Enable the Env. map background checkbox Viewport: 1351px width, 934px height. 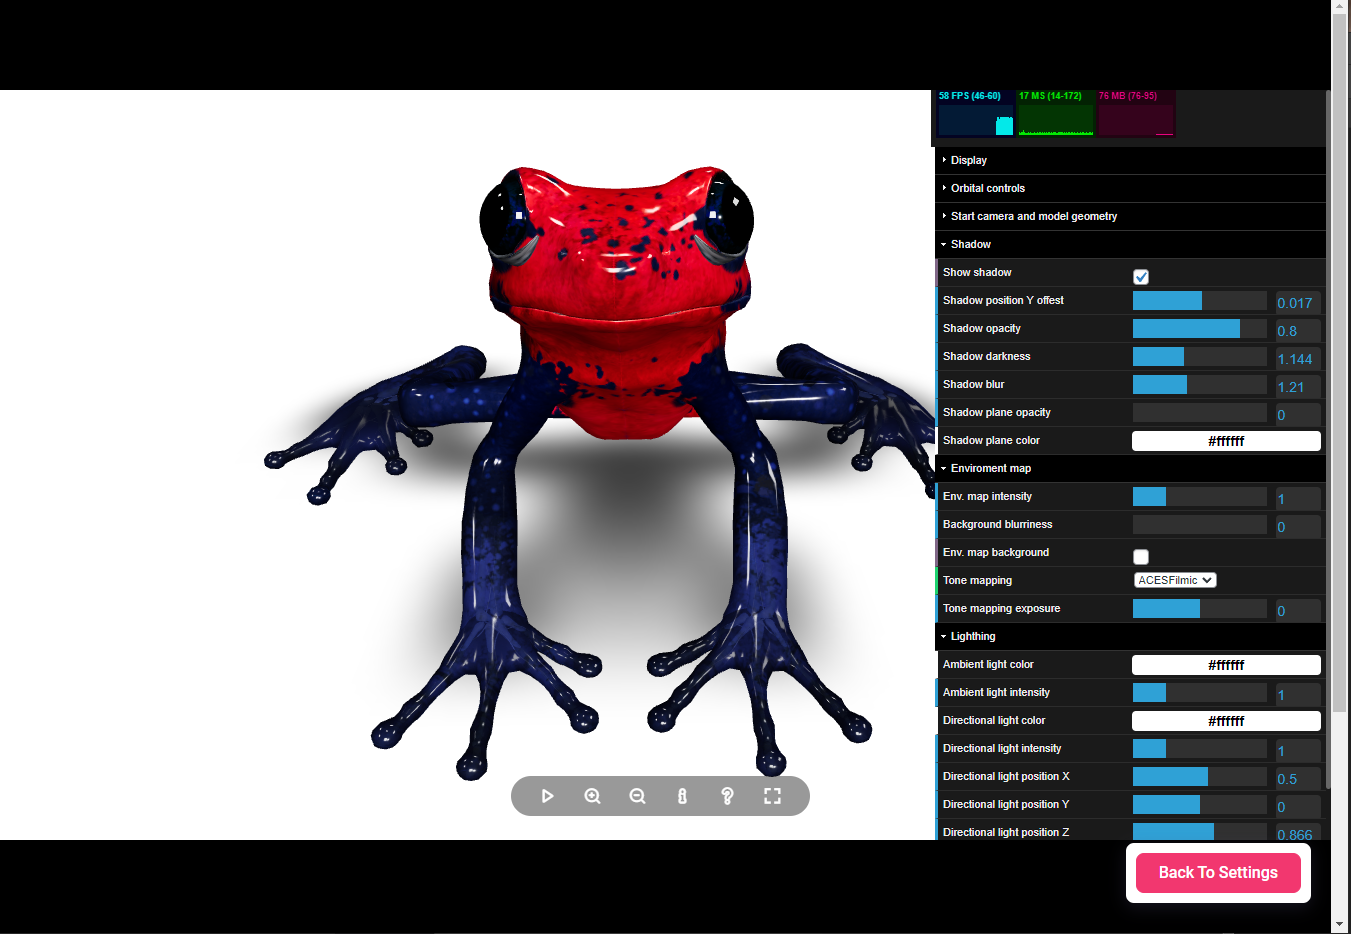point(1141,557)
